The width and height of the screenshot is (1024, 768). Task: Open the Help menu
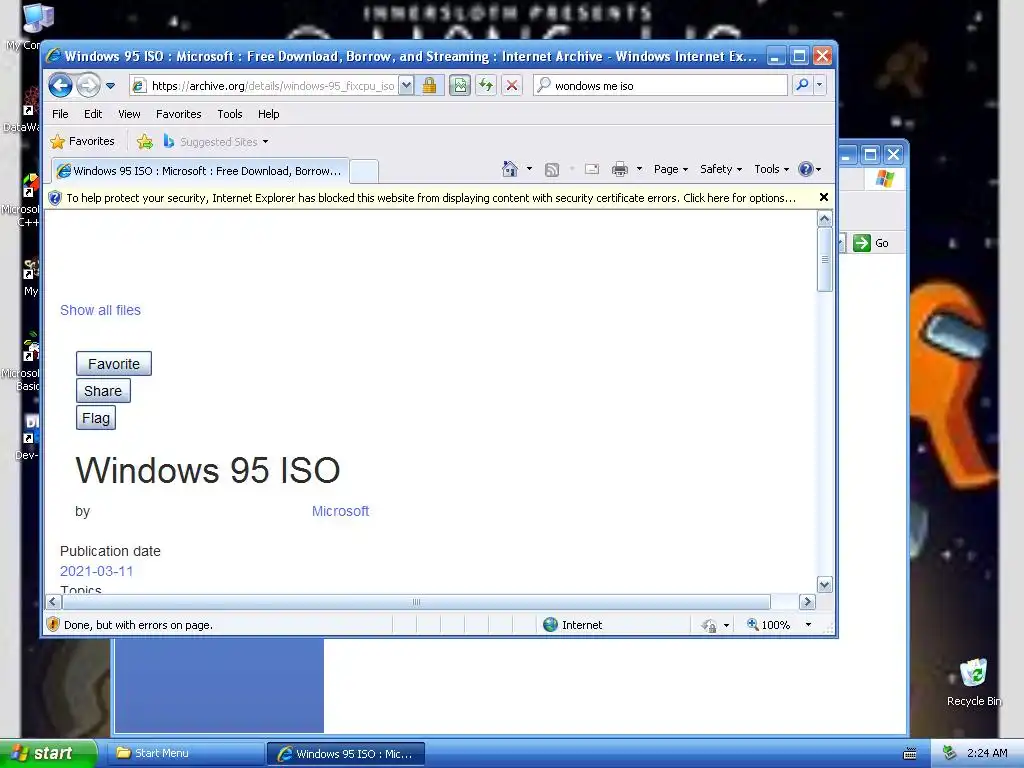268,114
